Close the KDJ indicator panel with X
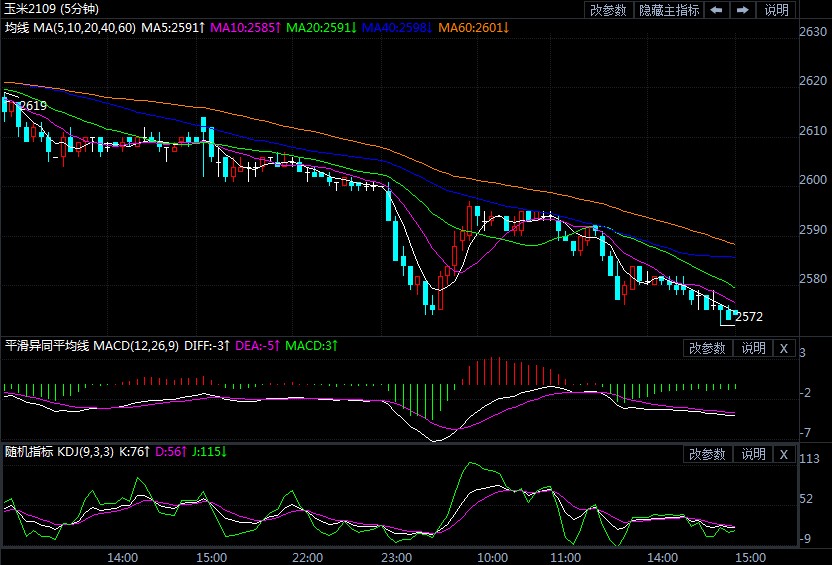 click(784, 454)
